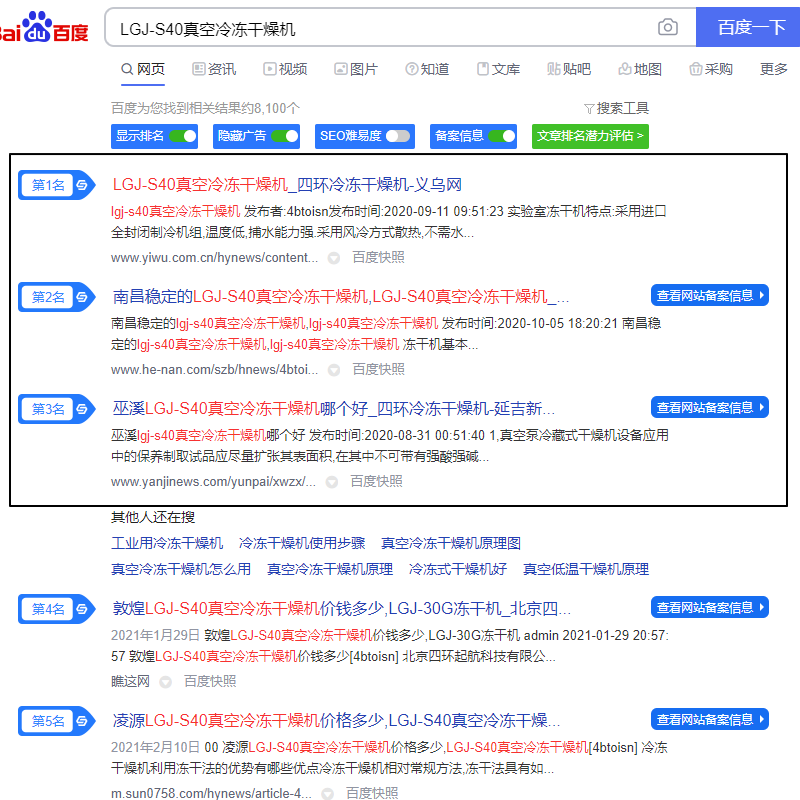The width and height of the screenshot is (800, 800).
Task: Click the rank 4 badge share icon
Action: tap(82, 609)
